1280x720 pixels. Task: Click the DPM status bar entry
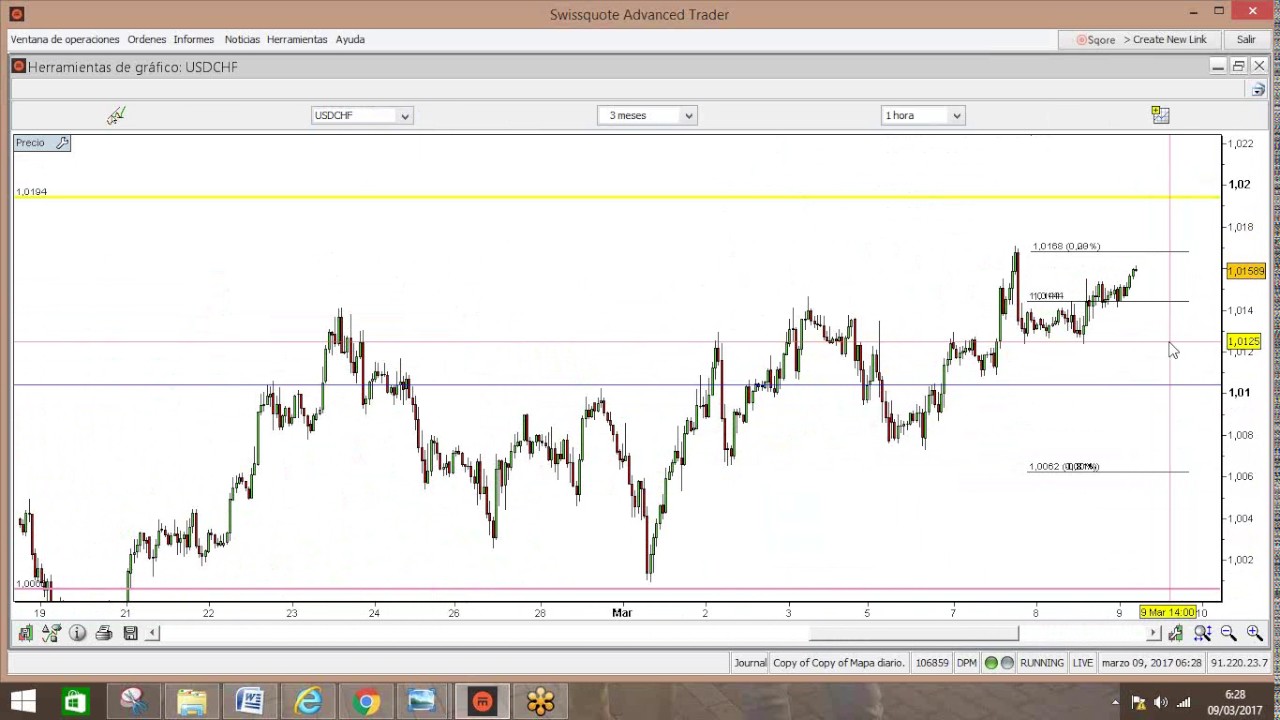(966, 663)
